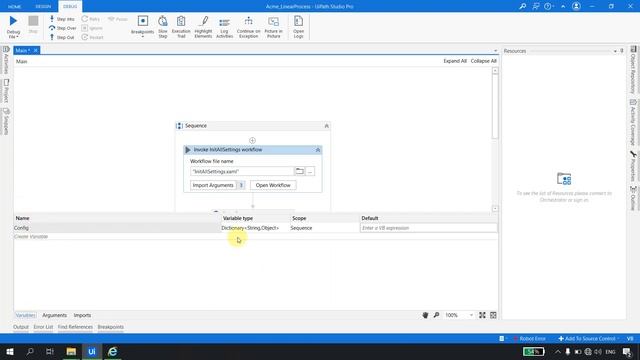
Task: Open the Sequence scope cell for Config
Action: (x=324, y=228)
